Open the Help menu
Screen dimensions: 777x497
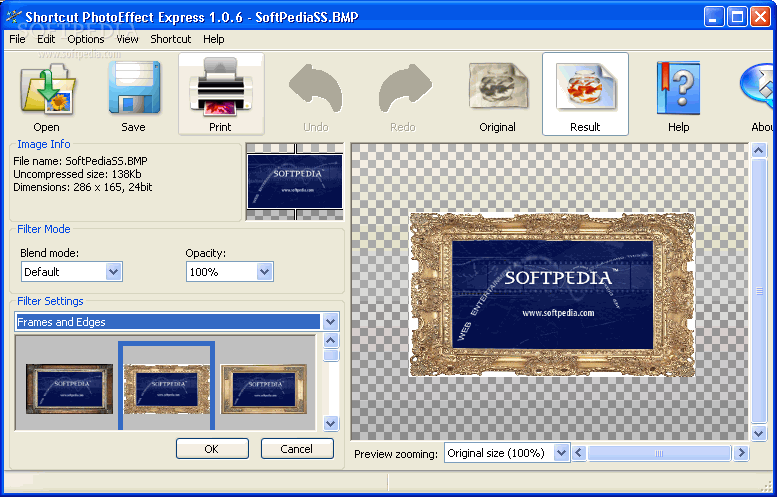(214, 39)
